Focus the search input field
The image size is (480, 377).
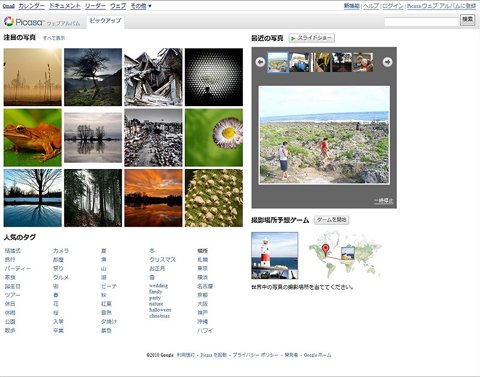(421, 22)
